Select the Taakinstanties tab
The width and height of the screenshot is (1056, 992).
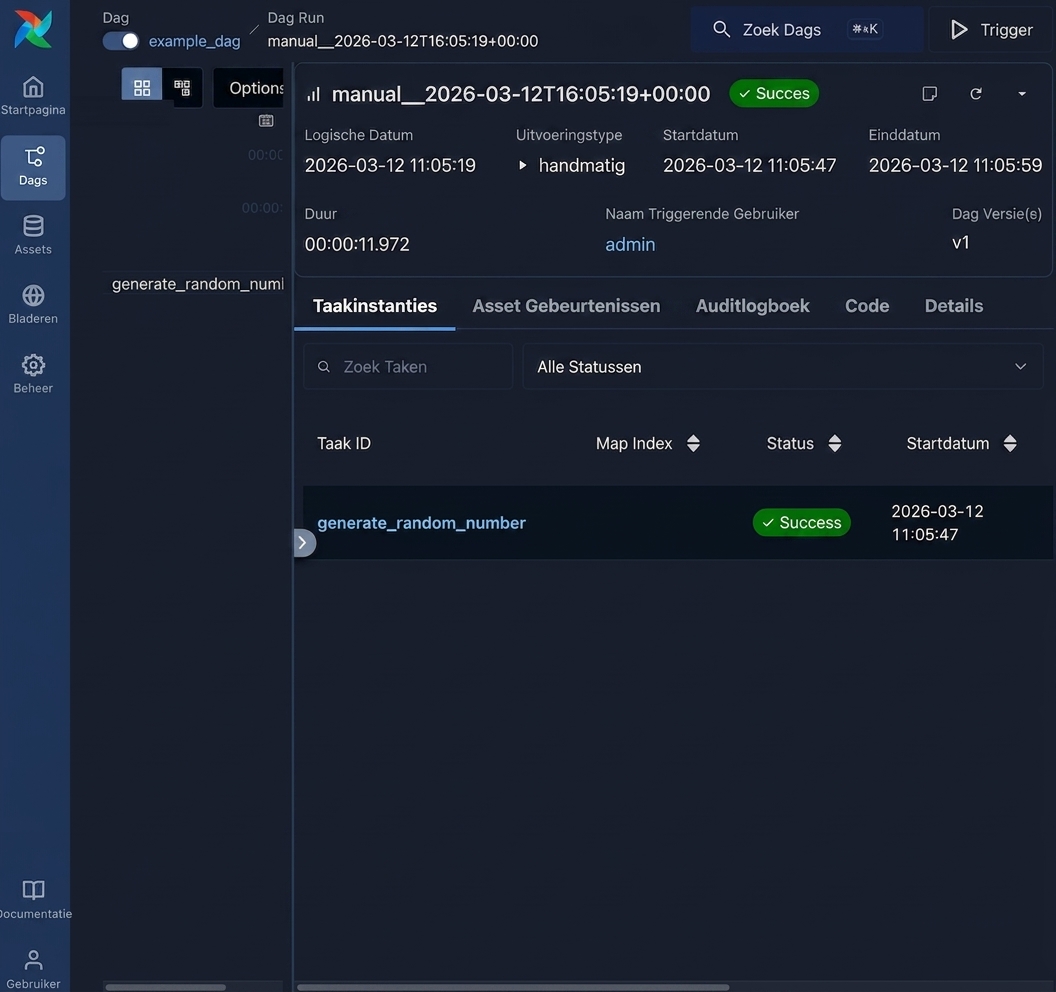coord(375,306)
